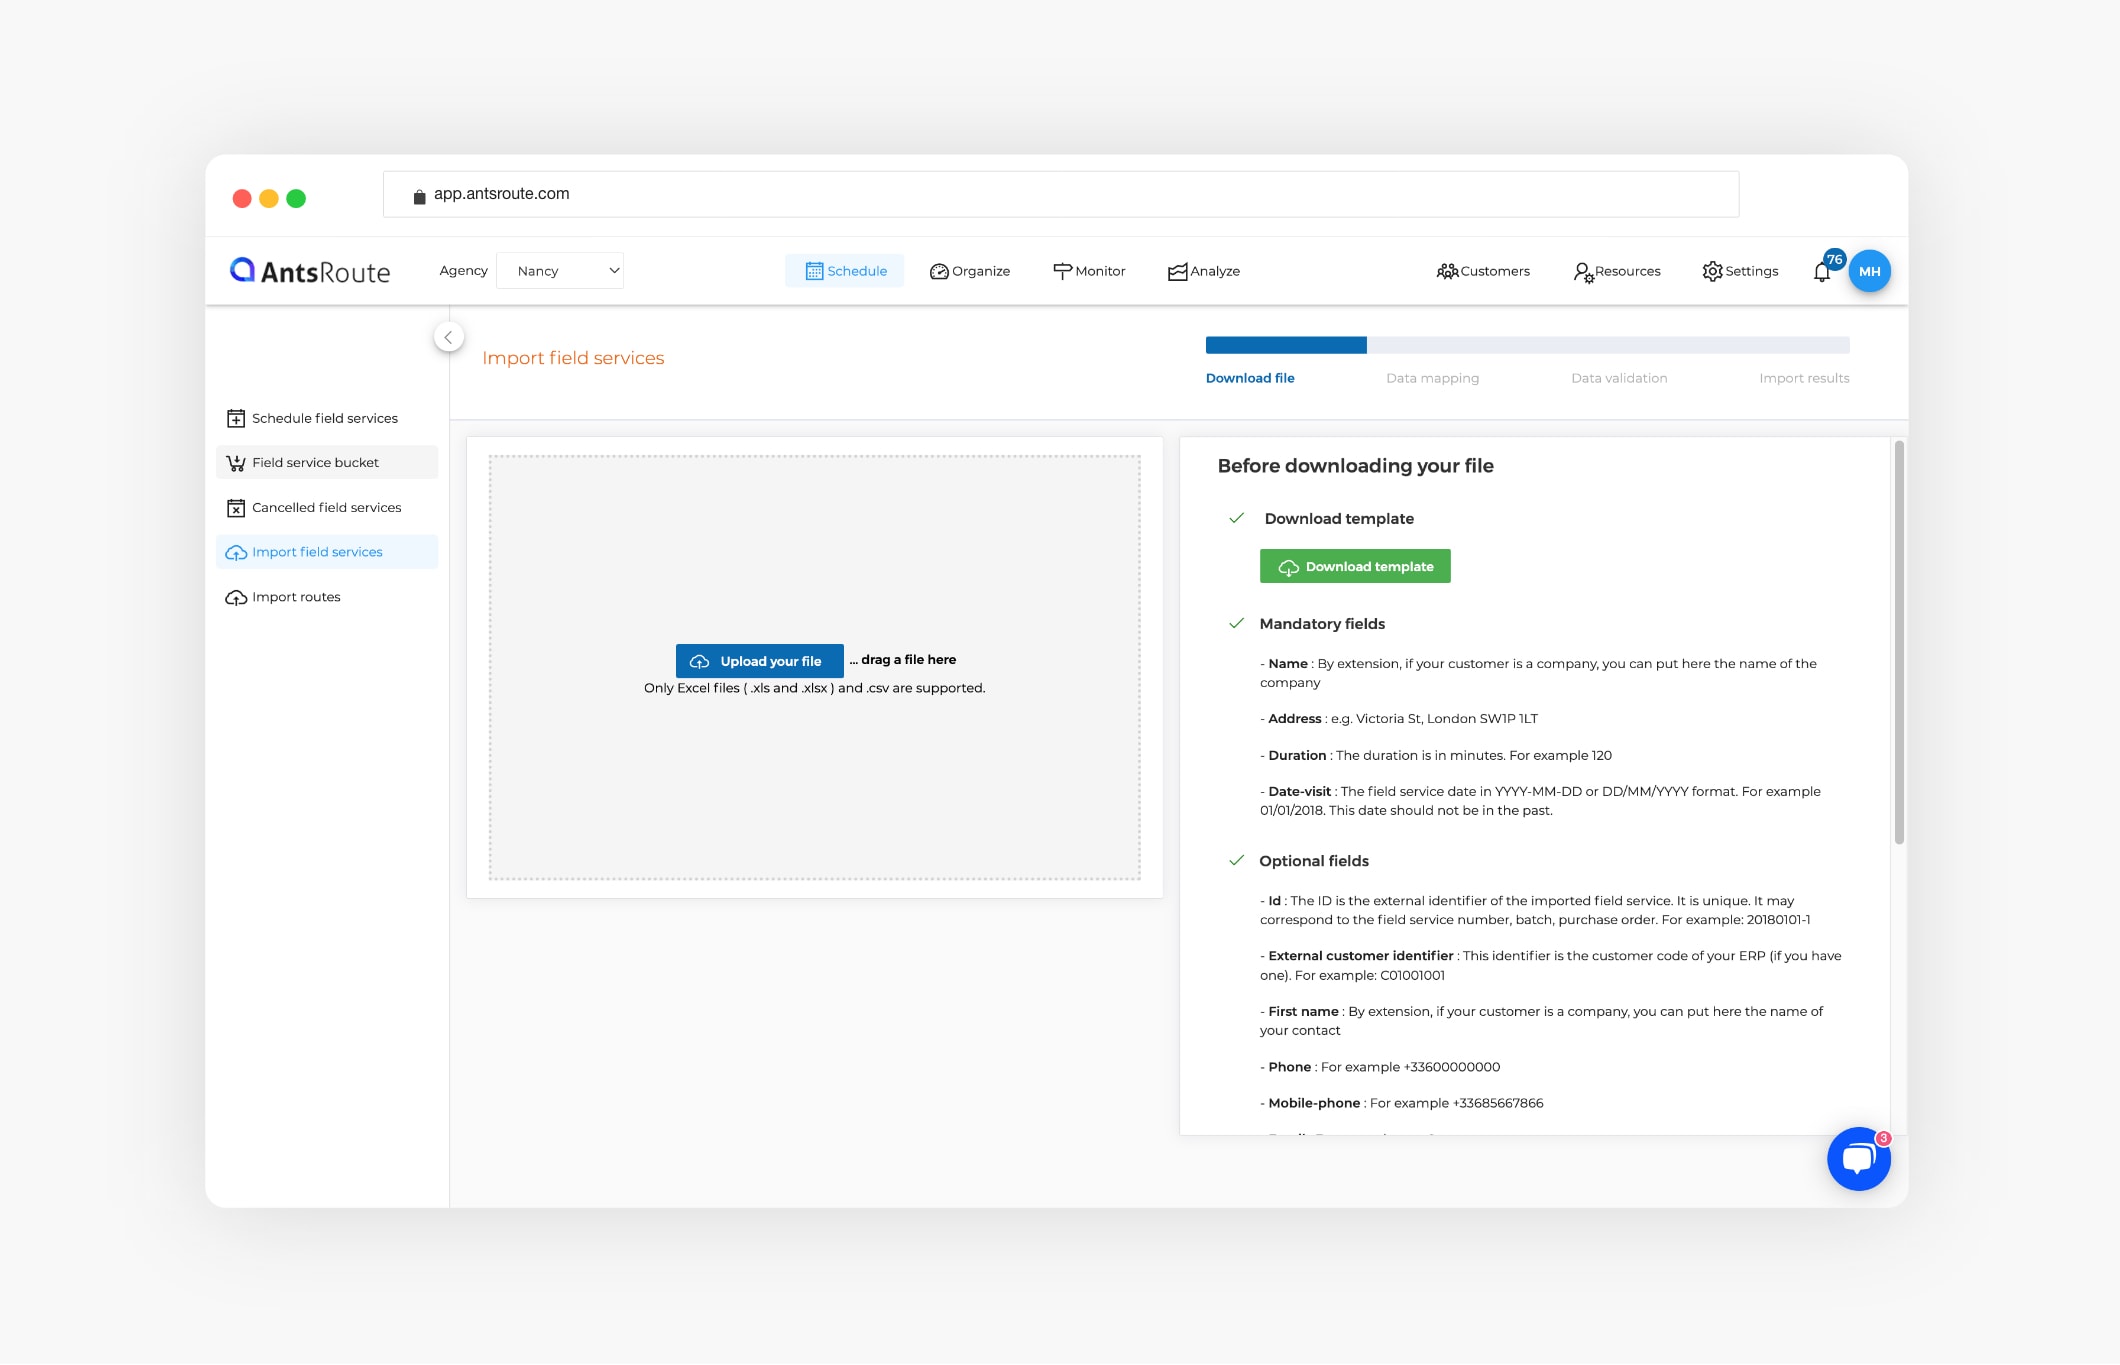The image size is (2120, 1365).
Task: Open the Agency dropdown showing Nancy
Action: pos(560,271)
